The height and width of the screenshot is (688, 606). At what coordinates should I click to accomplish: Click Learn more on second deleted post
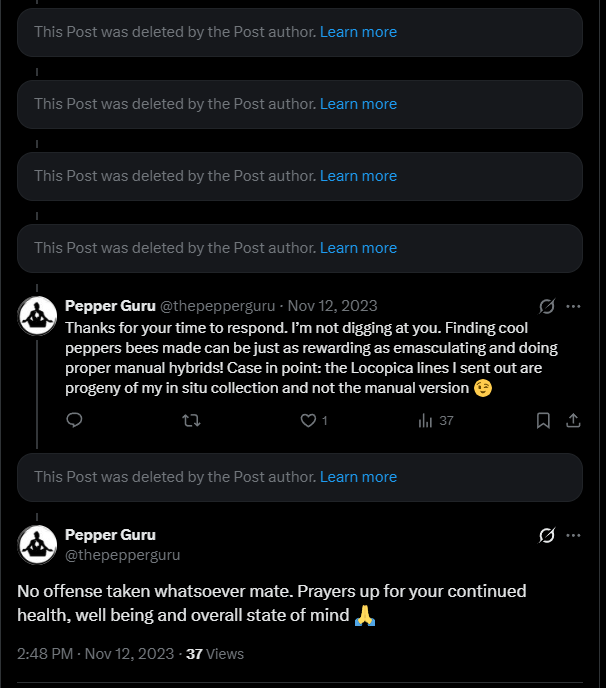pyautogui.click(x=358, y=104)
